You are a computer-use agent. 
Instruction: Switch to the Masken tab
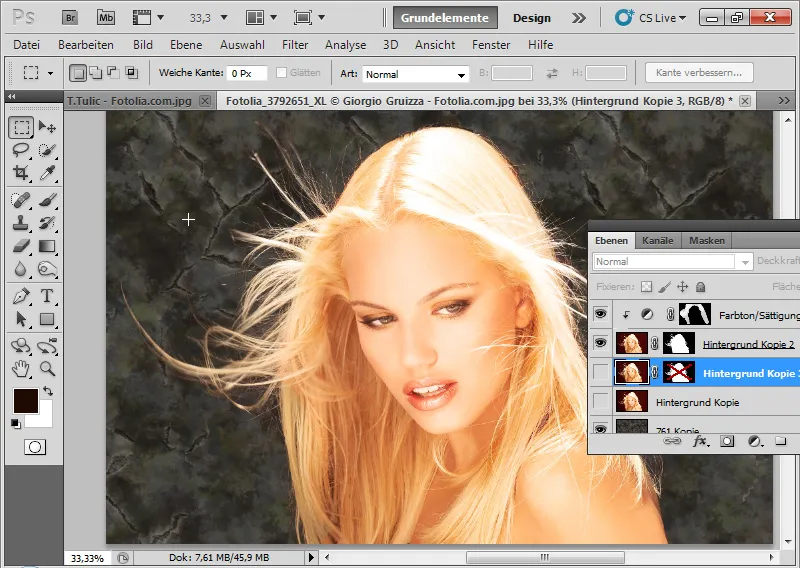(707, 240)
